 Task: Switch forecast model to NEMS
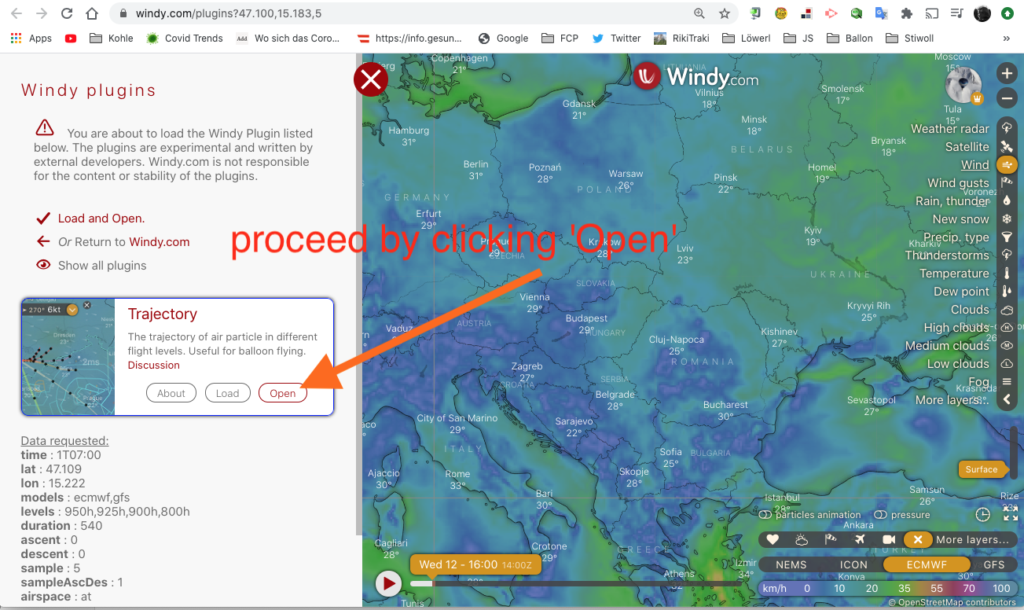pyautogui.click(x=791, y=564)
